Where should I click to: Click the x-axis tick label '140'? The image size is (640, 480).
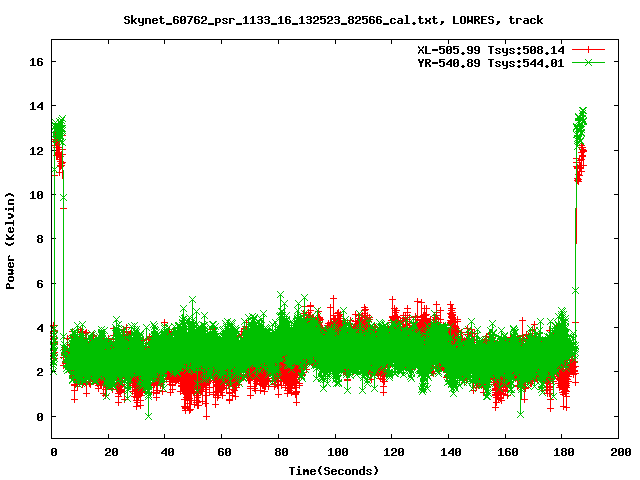[x=451, y=452]
